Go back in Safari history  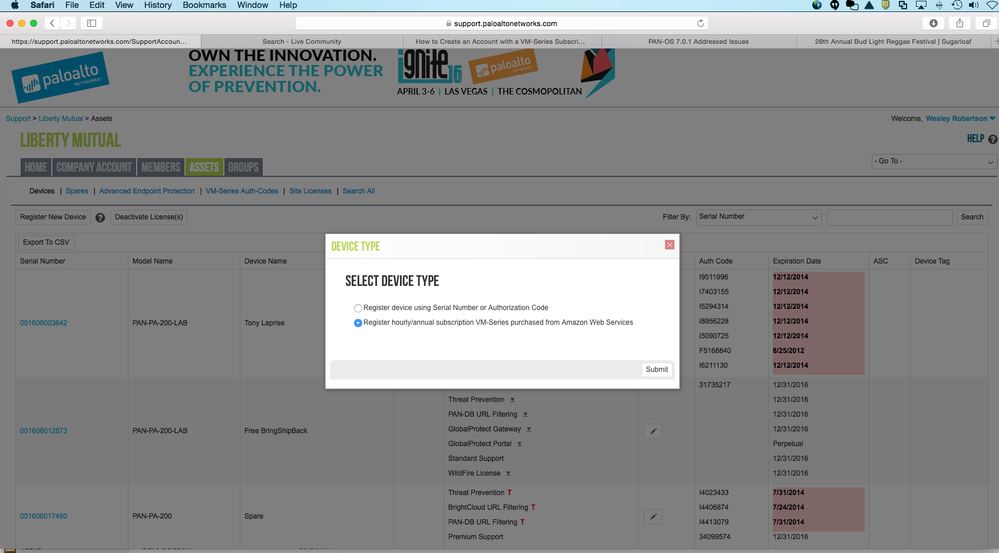[x=52, y=23]
